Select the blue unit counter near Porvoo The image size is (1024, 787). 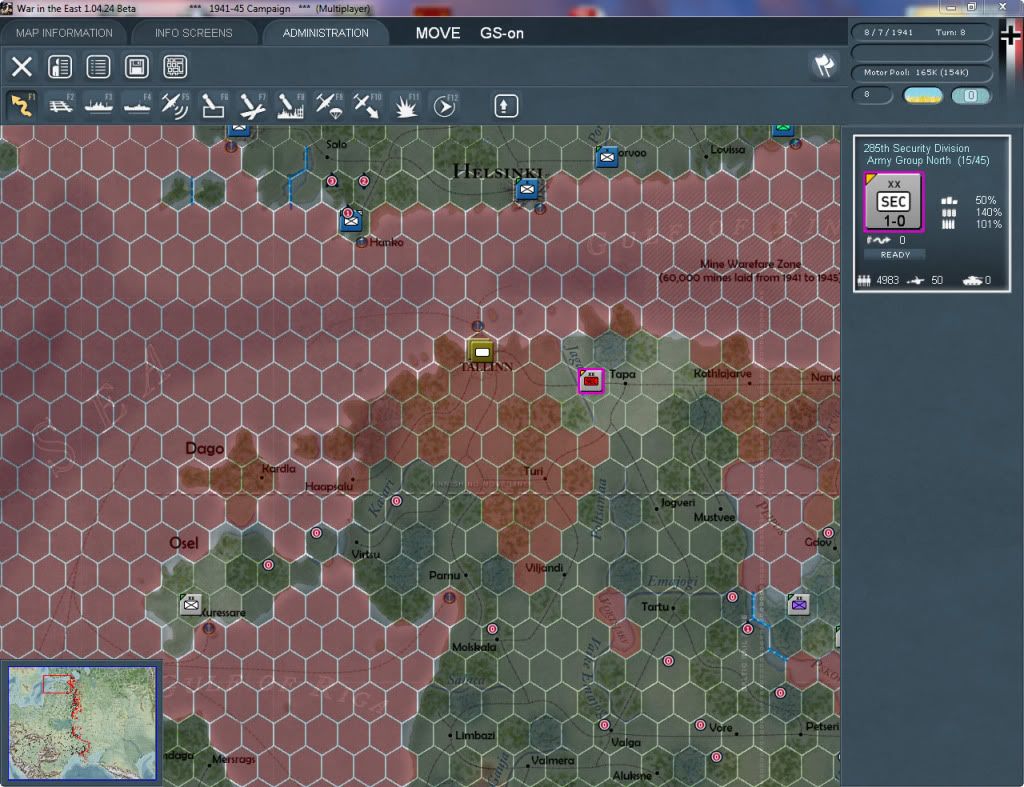607,157
